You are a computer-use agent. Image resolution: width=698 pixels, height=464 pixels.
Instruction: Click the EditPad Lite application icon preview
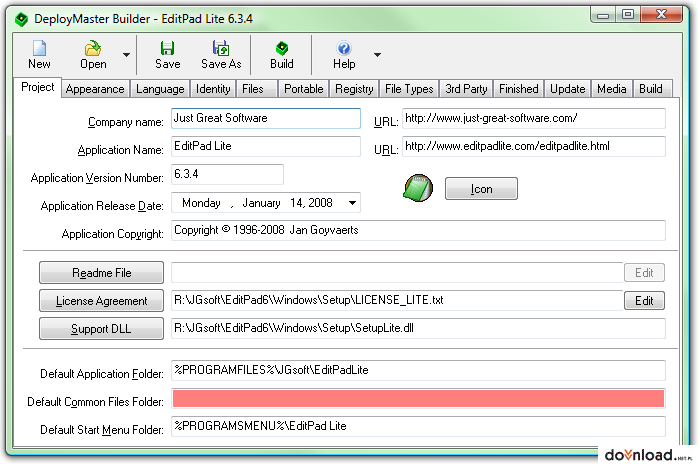(418, 188)
